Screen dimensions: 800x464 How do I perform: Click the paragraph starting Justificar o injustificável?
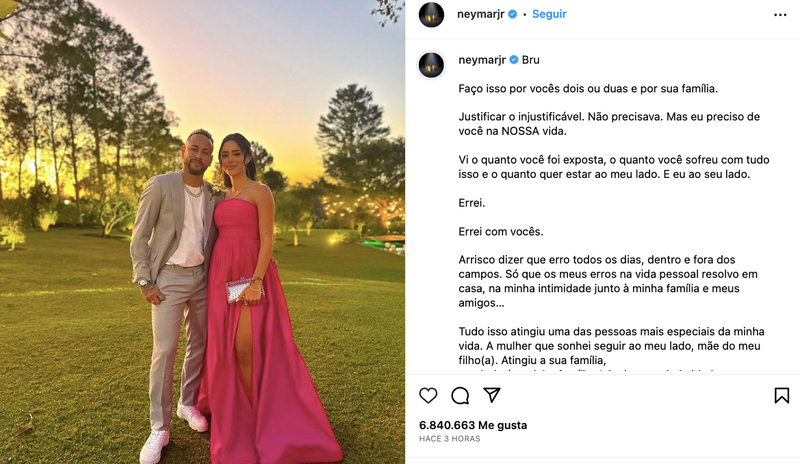point(609,124)
